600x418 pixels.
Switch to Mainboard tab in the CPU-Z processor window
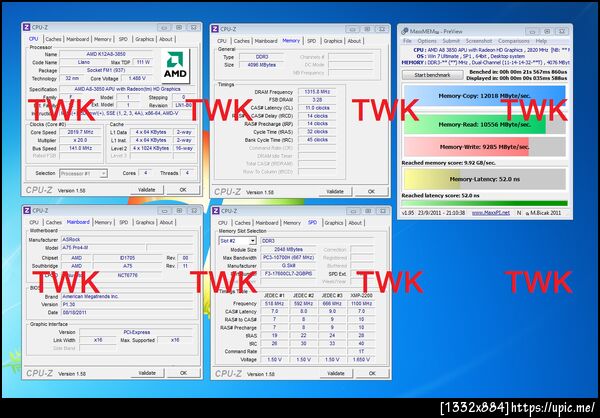pos(78,39)
